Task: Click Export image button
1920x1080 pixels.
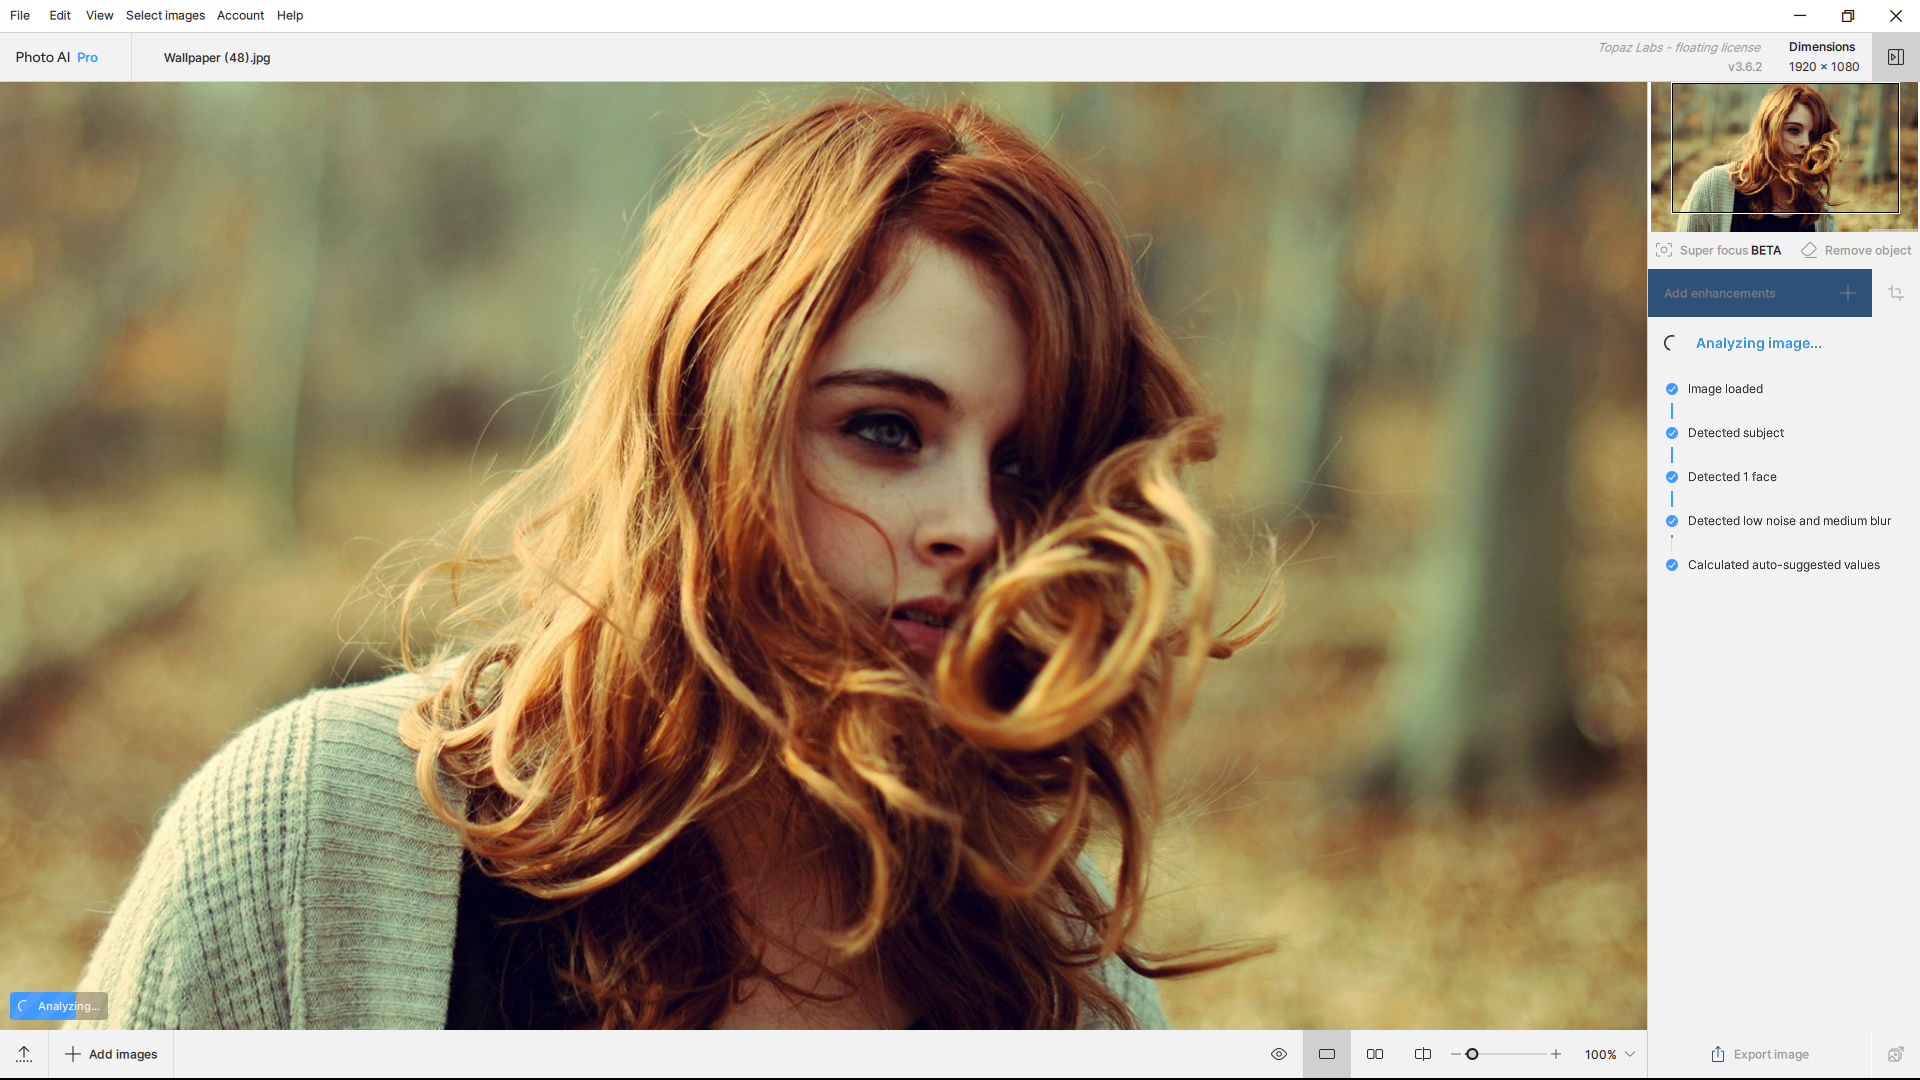Action: (1759, 1054)
